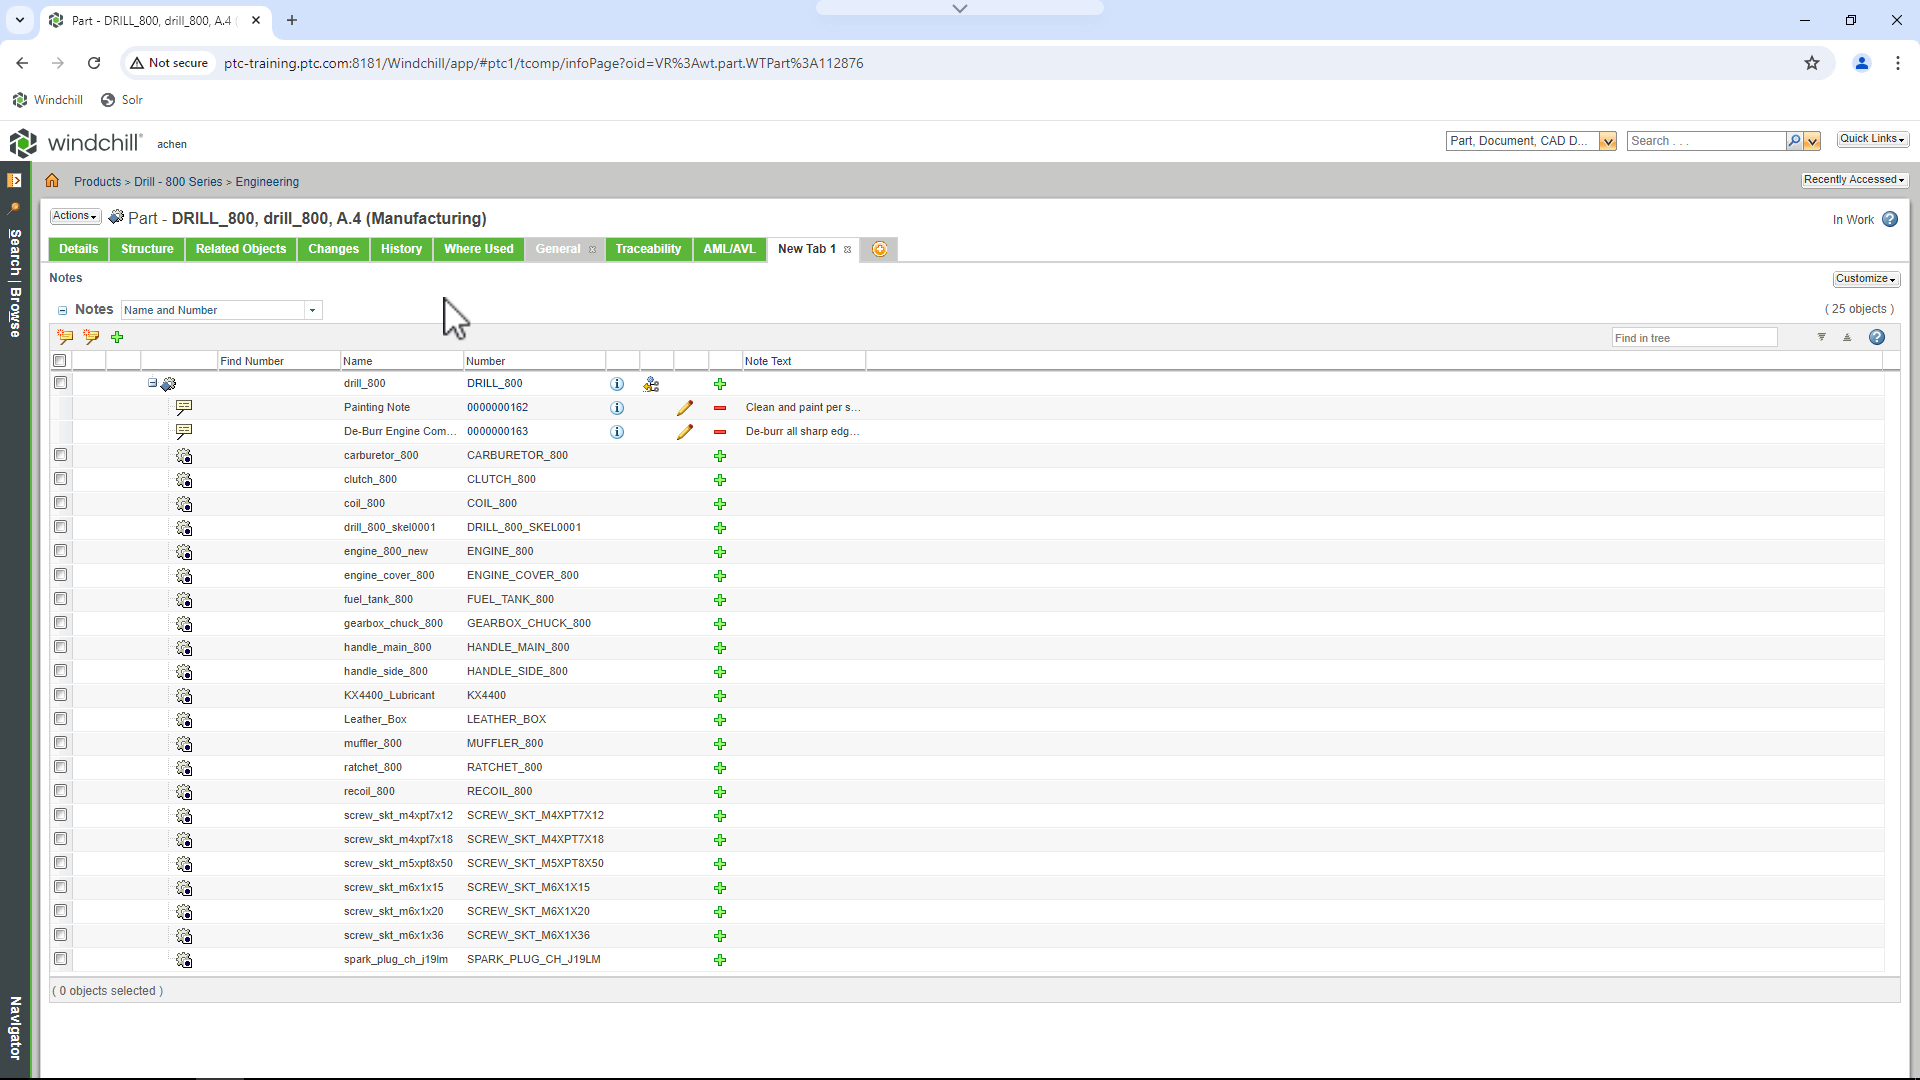The height and width of the screenshot is (1080, 1920).
Task: Click the add new tab icon
Action: (880, 249)
